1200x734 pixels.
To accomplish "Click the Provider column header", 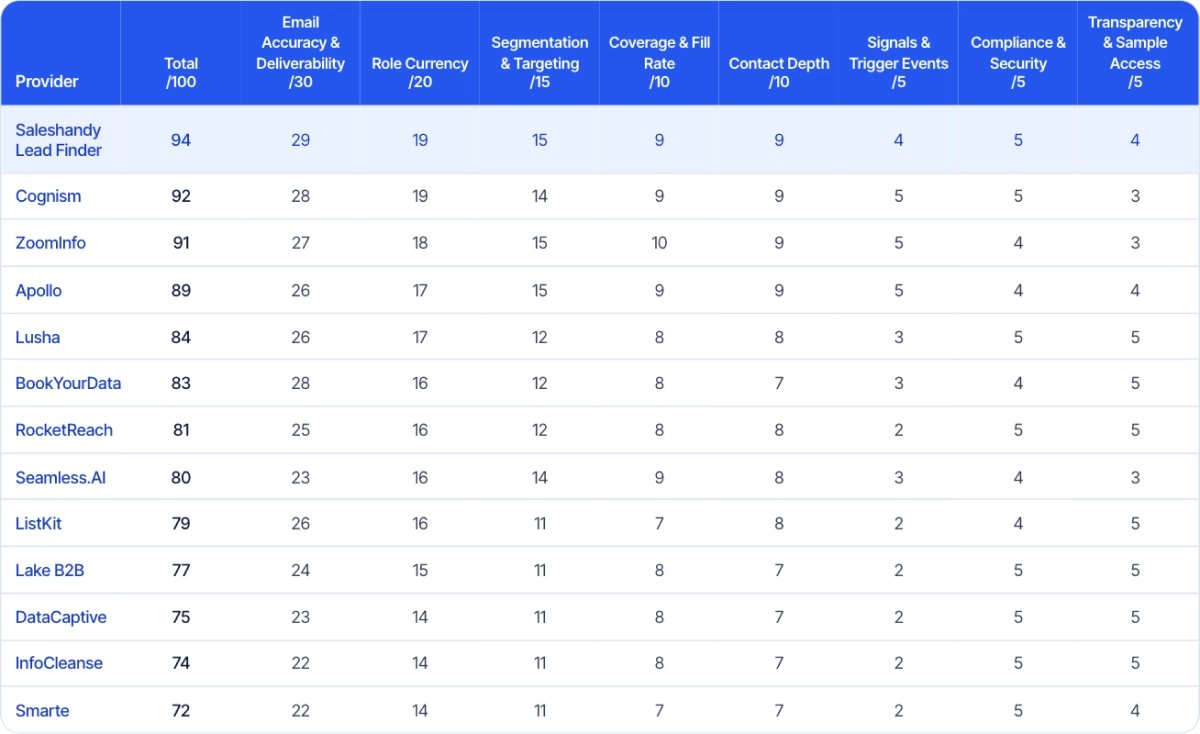I will [47, 81].
